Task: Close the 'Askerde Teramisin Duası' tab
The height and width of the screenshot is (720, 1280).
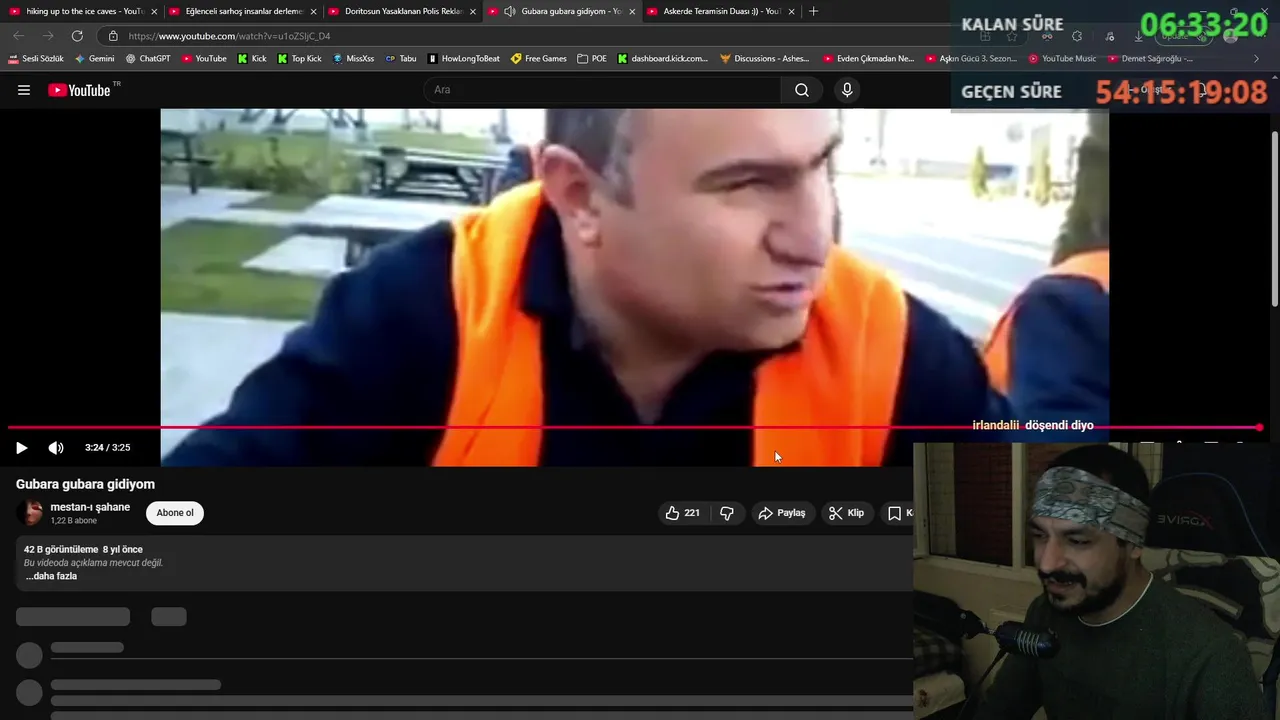Action: point(791,11)
